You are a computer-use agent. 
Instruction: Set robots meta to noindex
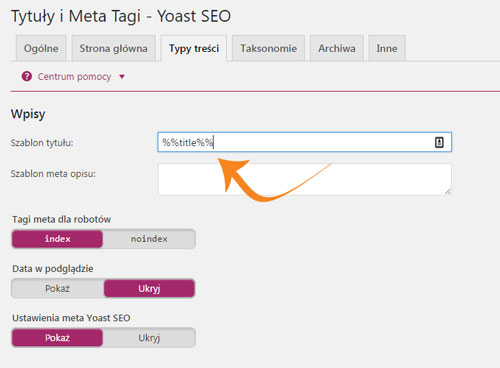149,239
